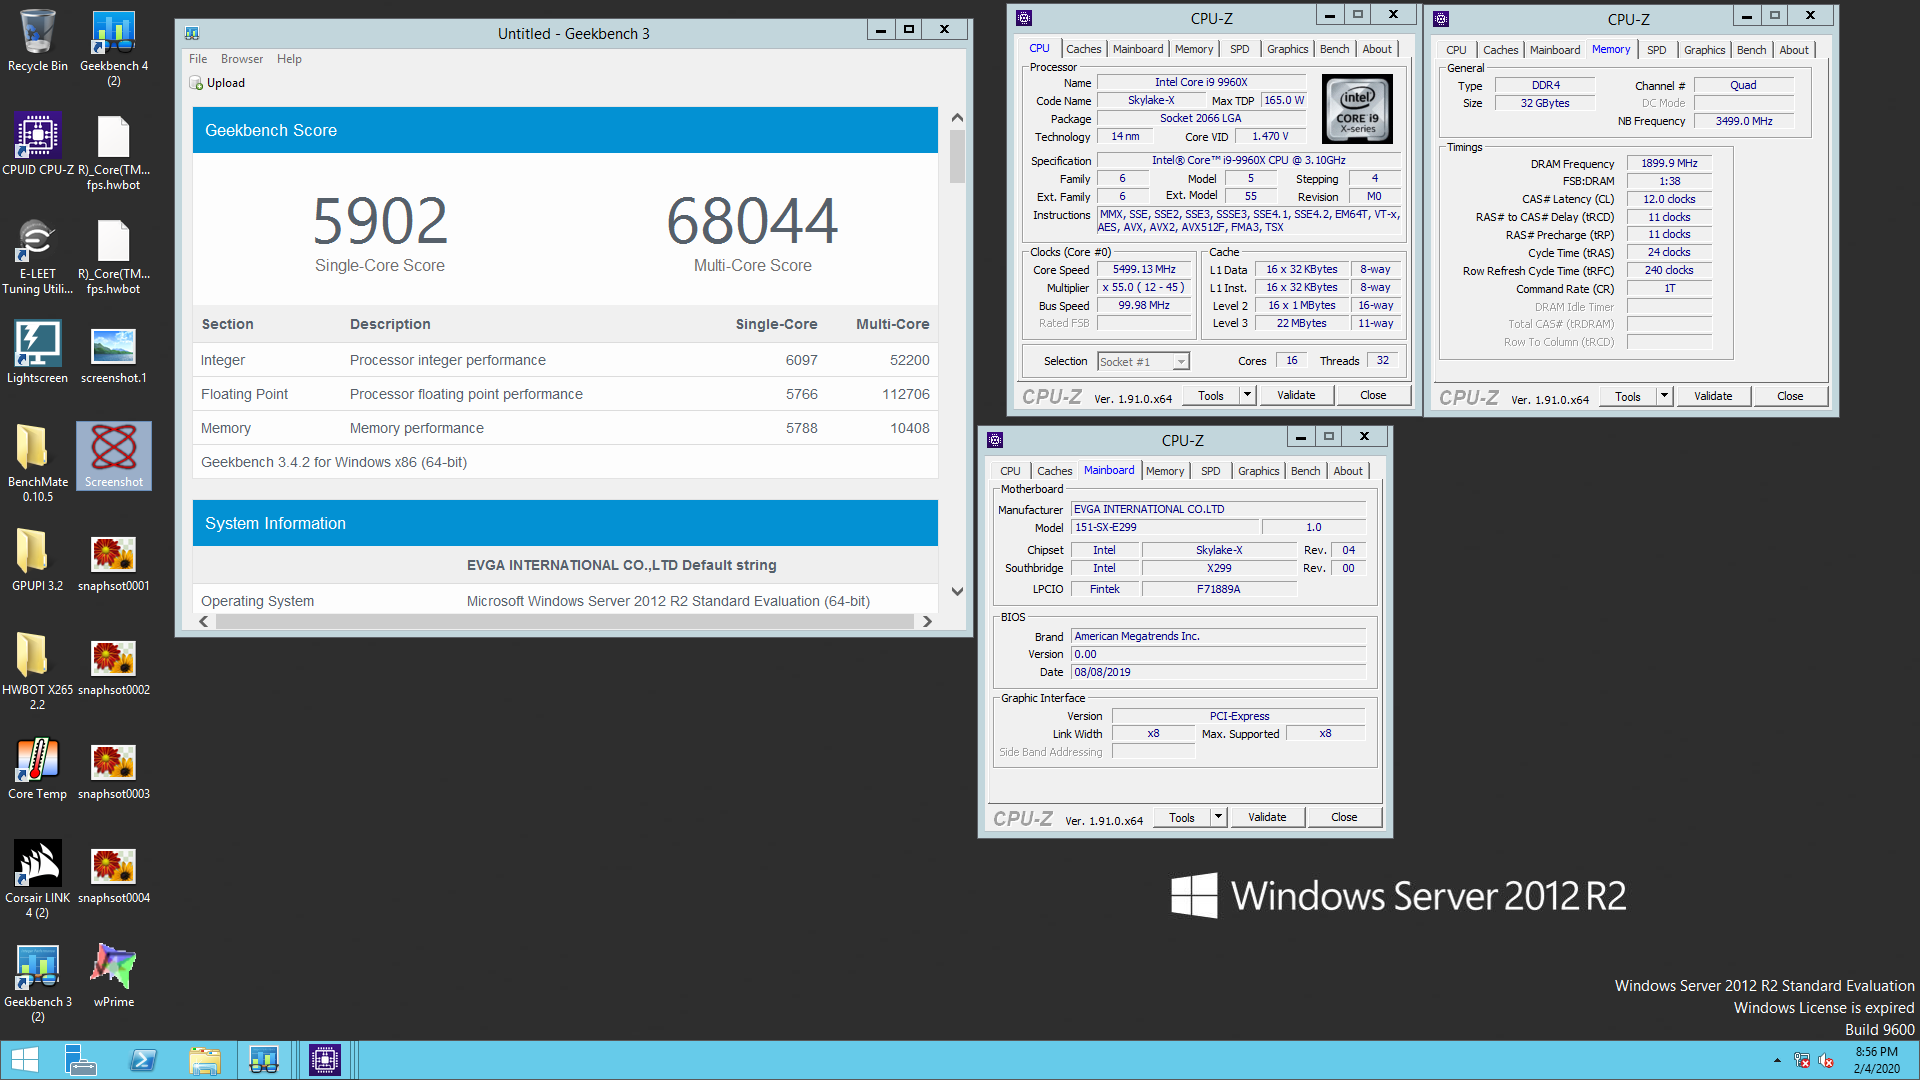The width and height of the screenshot is (1920, 1080).
Task: Click the EVGA INTERNATIONAL CO.LTD manufacturer field
Action: (1218, 509)
